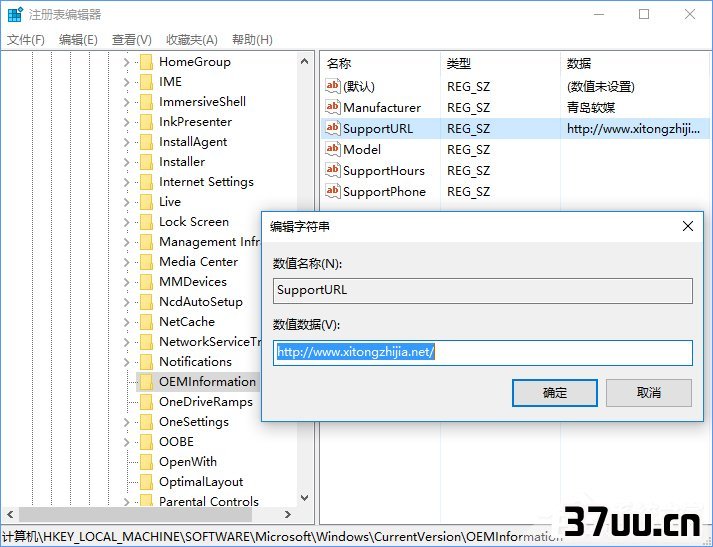Image resolution: width=713 pixels, height=547 pixels.
Task: Click the string icon beside (默认) value
Action: pyautogui.click(x=333, y=86)
